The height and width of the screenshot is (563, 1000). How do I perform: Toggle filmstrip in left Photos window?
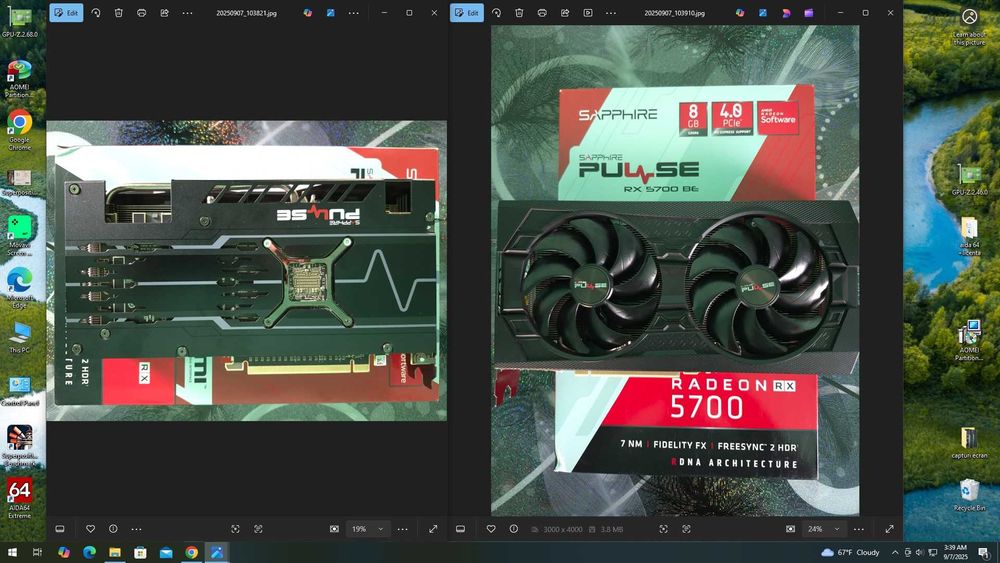(60, 529)
